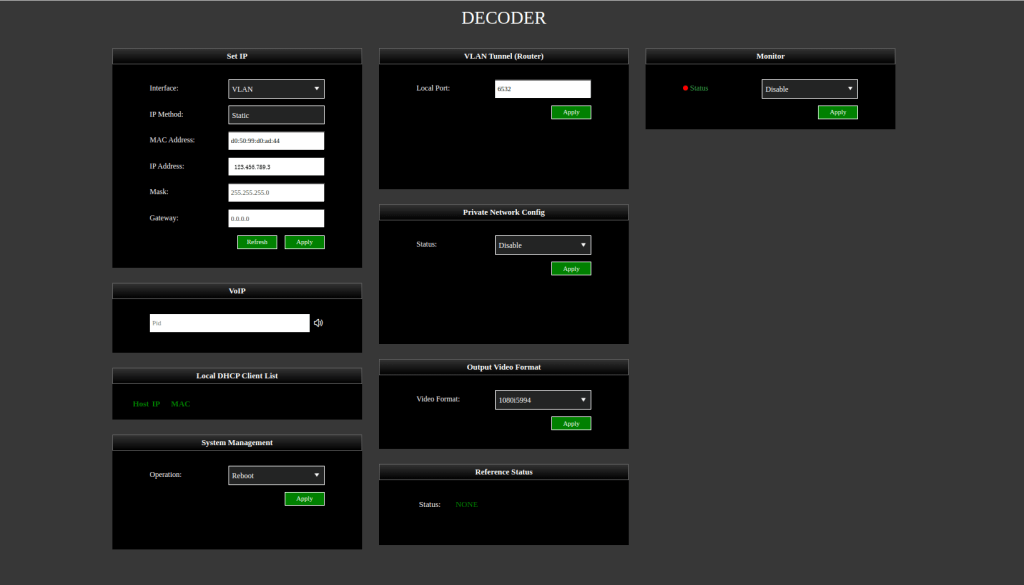The height and width of the screenshot is (585, 1024).
Task: Open the Interface dropdown set to VLAN
Action: [276, 89]
